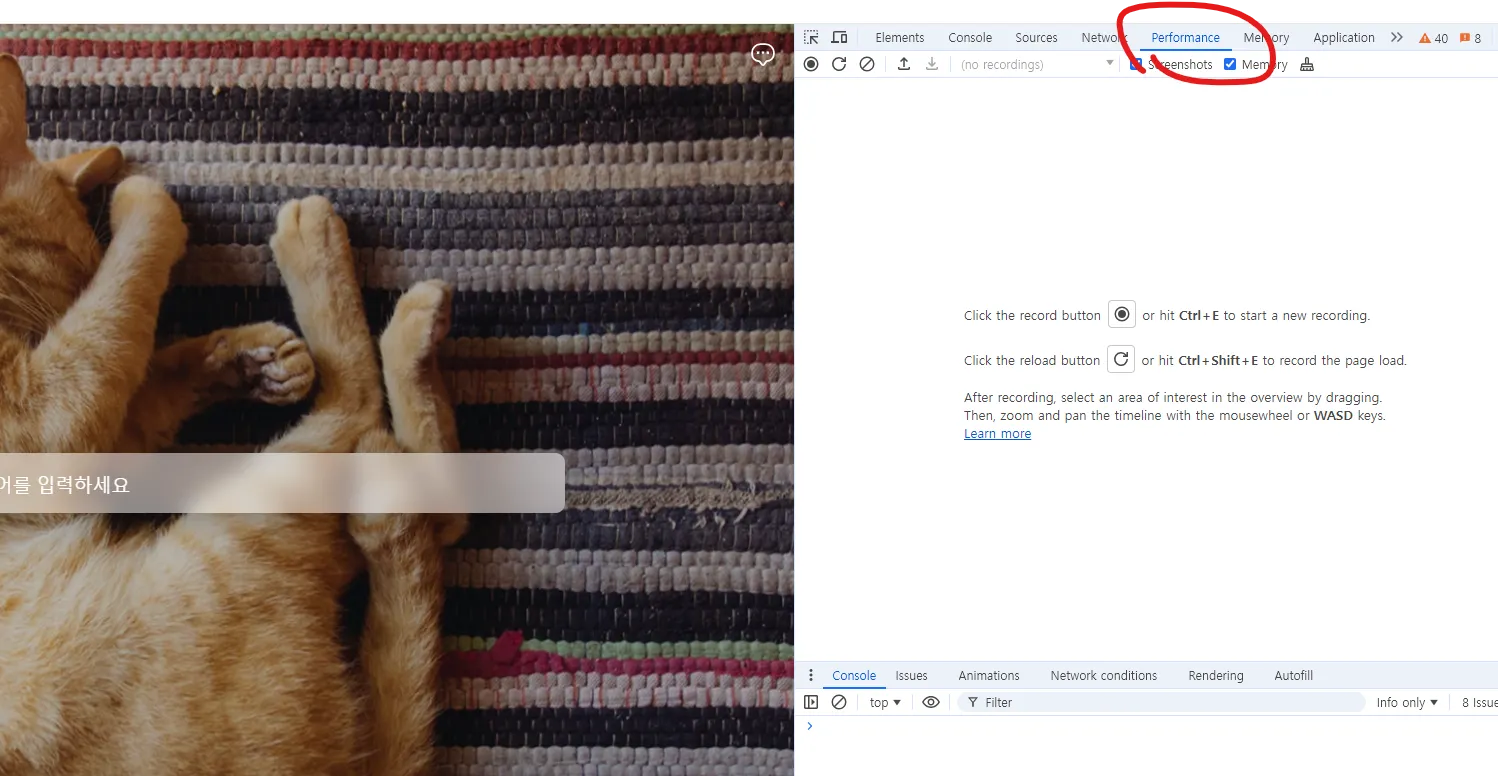Show the console sidebar
This screenshot has height=776, width=1498.
click(811, 702)
